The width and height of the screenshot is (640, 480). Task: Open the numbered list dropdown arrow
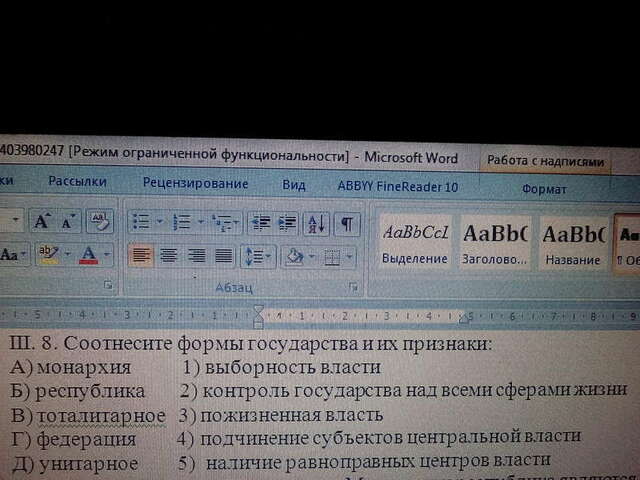tap(201, 222)
